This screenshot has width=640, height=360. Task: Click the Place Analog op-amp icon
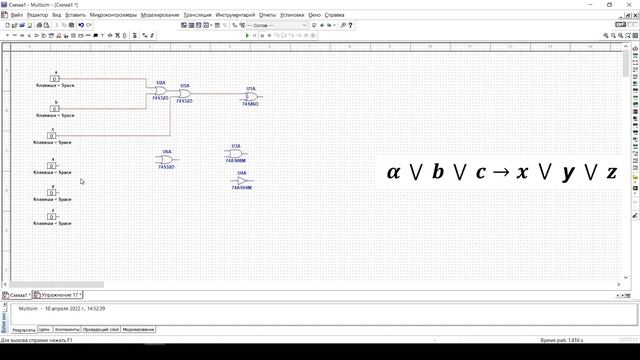point(36,36)
